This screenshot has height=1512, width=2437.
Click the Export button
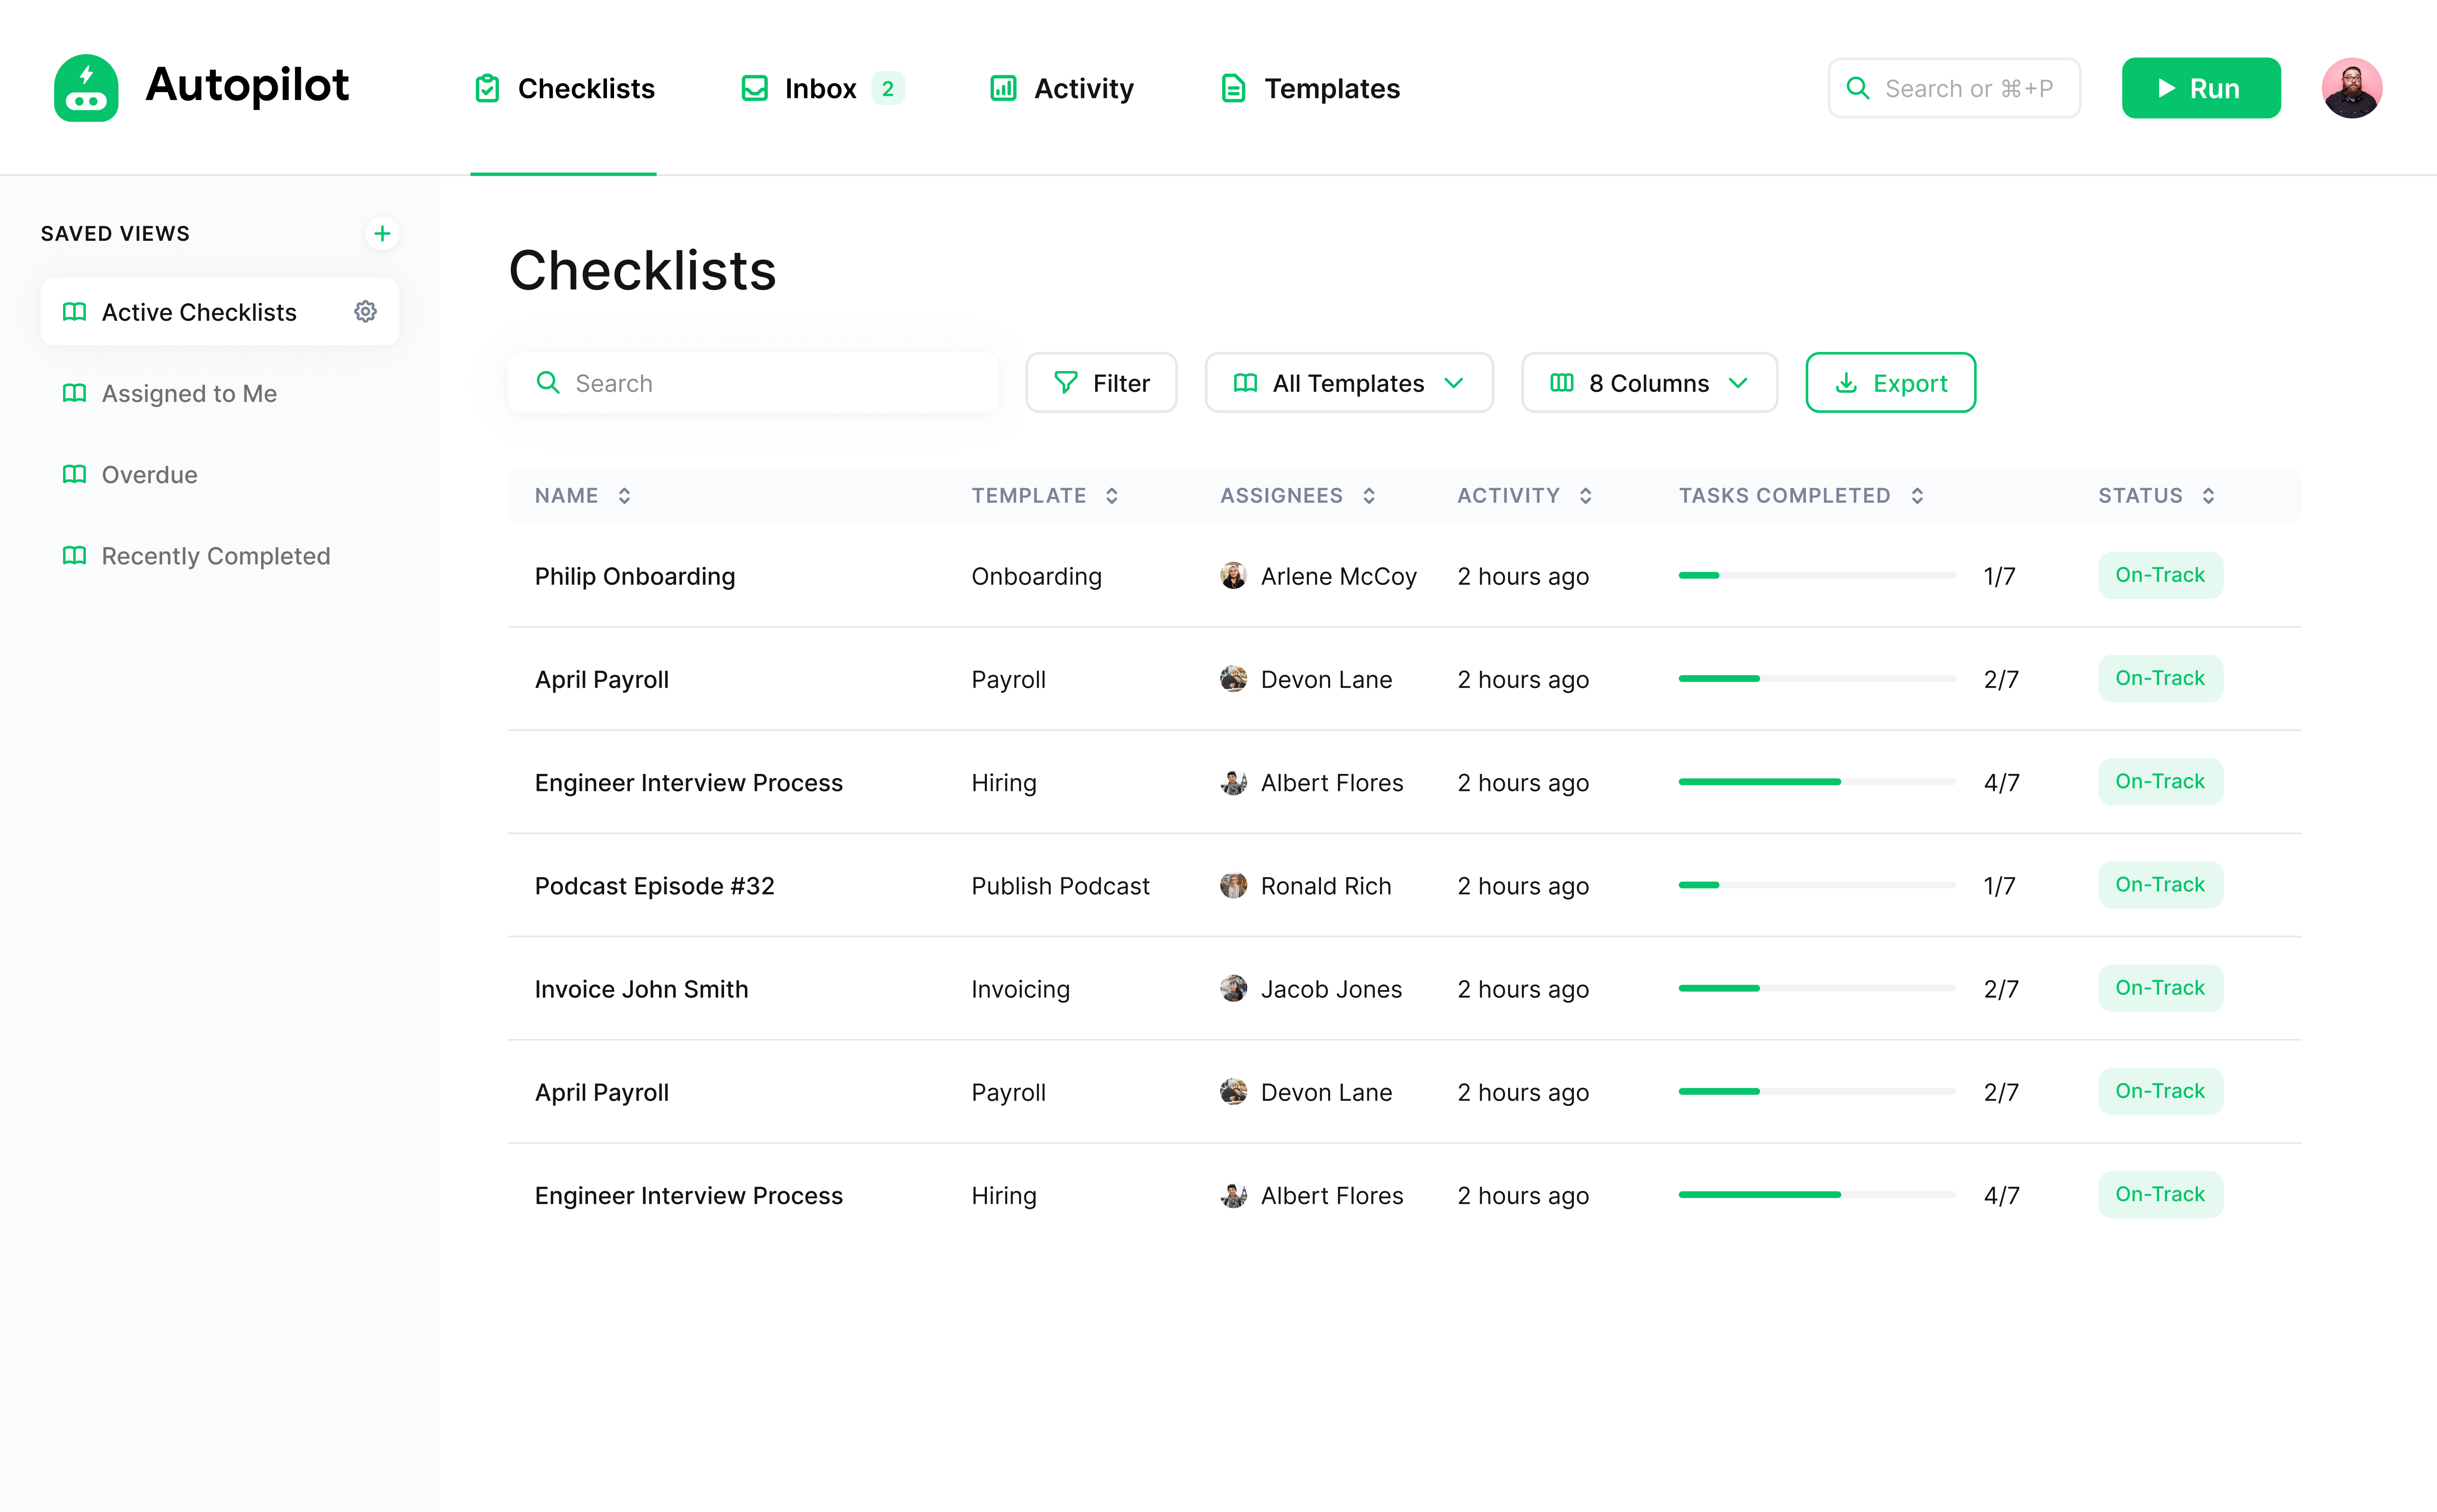(1890, 383)
